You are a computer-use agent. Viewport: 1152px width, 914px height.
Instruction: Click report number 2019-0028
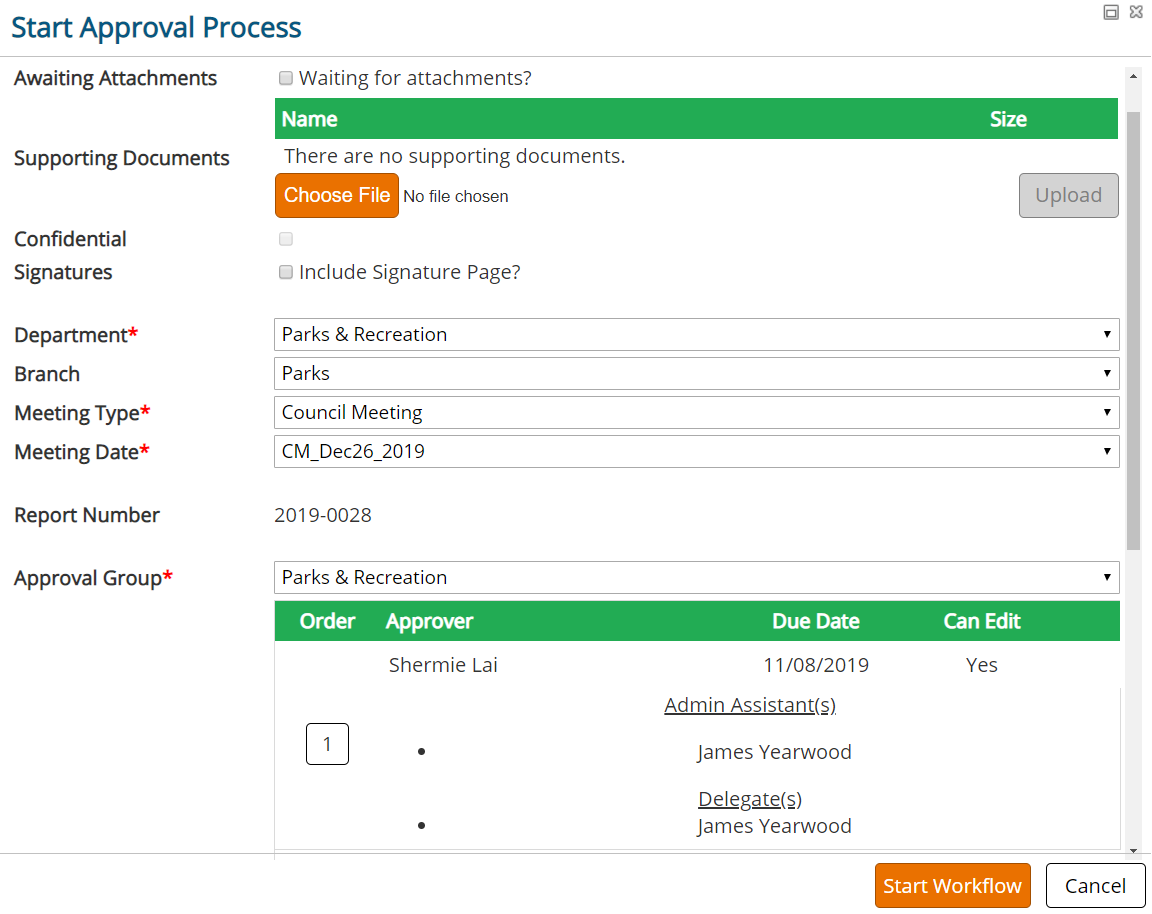tap(323, 515)
